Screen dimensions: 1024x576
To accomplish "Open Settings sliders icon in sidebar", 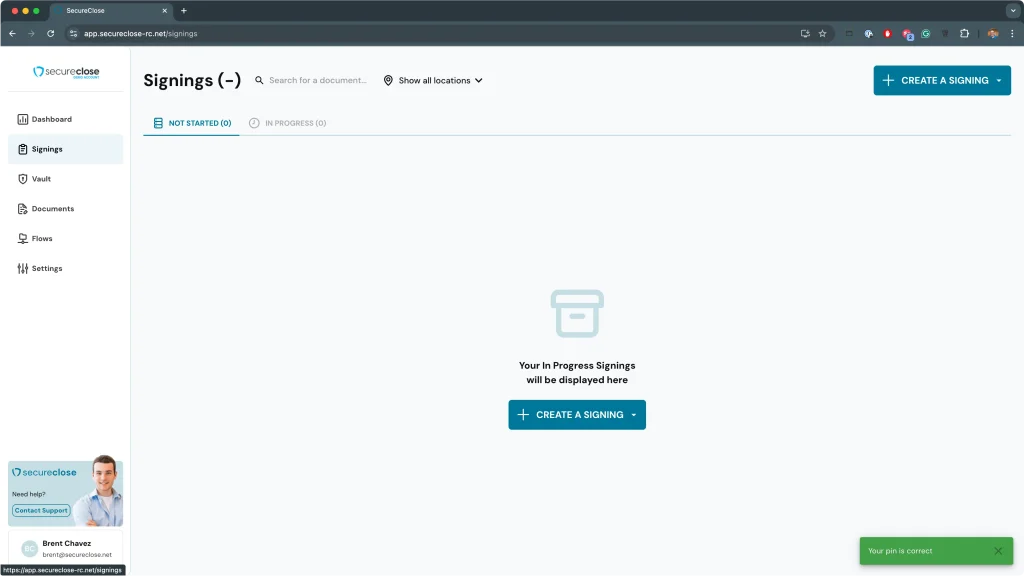I will 23,269.
